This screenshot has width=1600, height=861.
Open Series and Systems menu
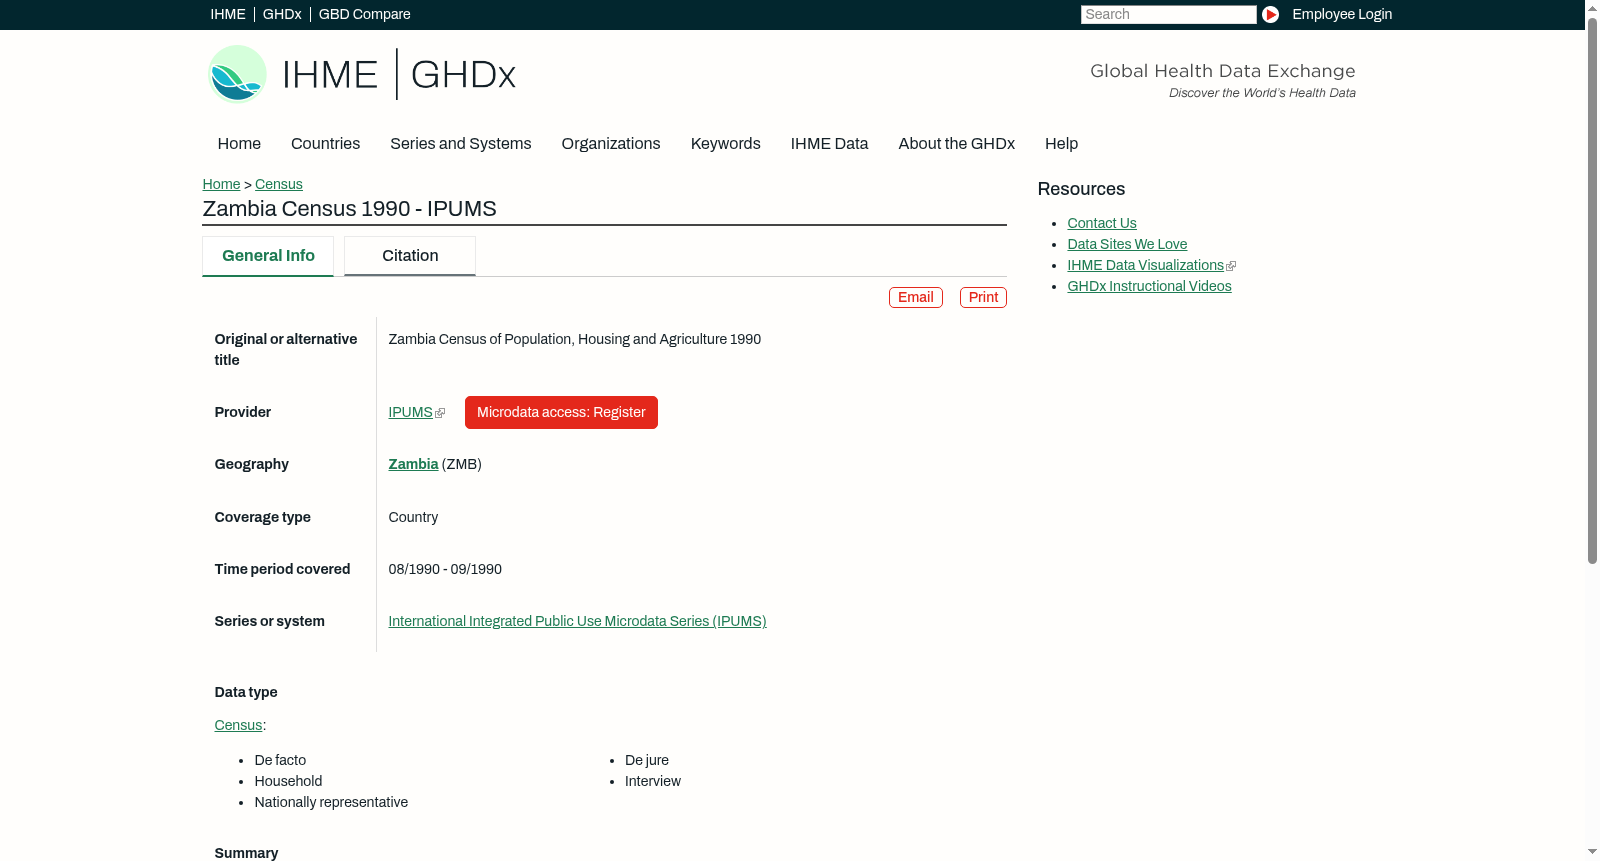[x=461, y=144]
